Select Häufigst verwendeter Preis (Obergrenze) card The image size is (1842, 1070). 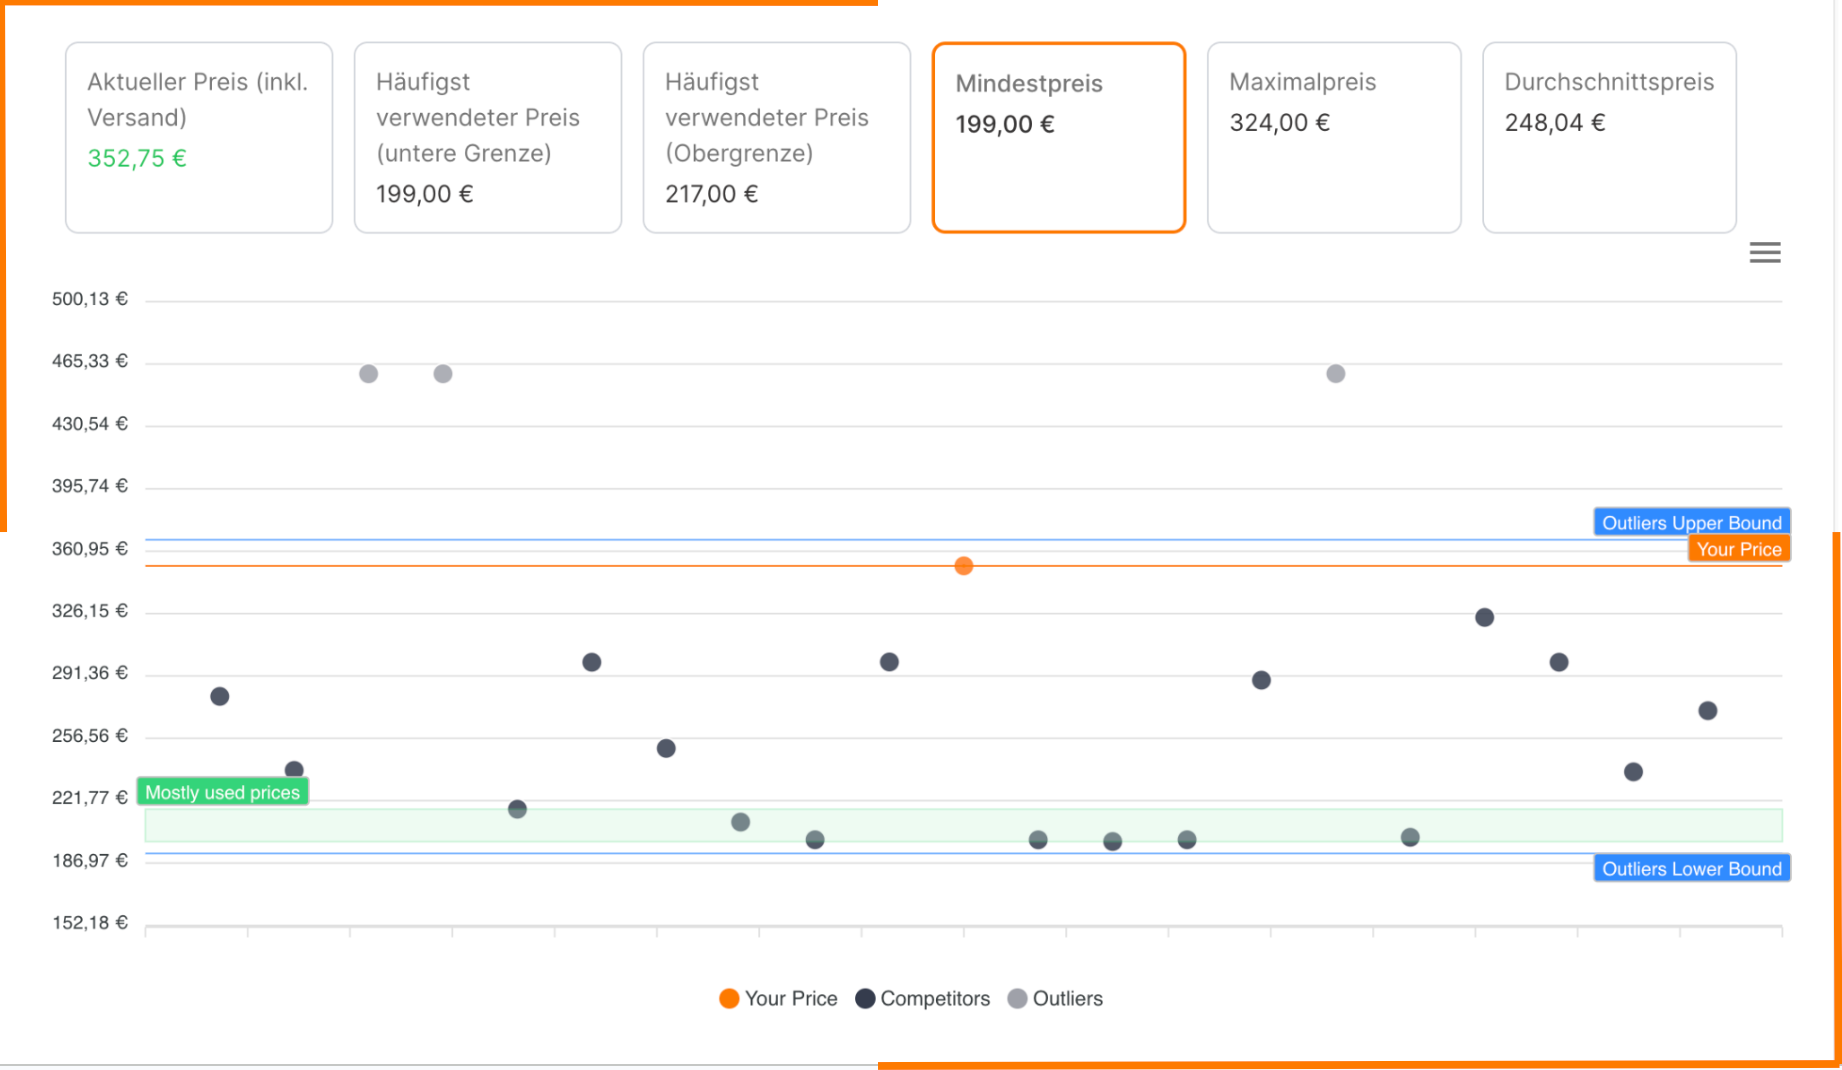(777, 137)
